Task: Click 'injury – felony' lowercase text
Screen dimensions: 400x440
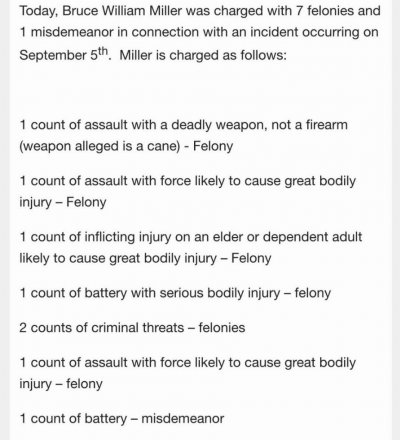Action: (x=61, y=384)
